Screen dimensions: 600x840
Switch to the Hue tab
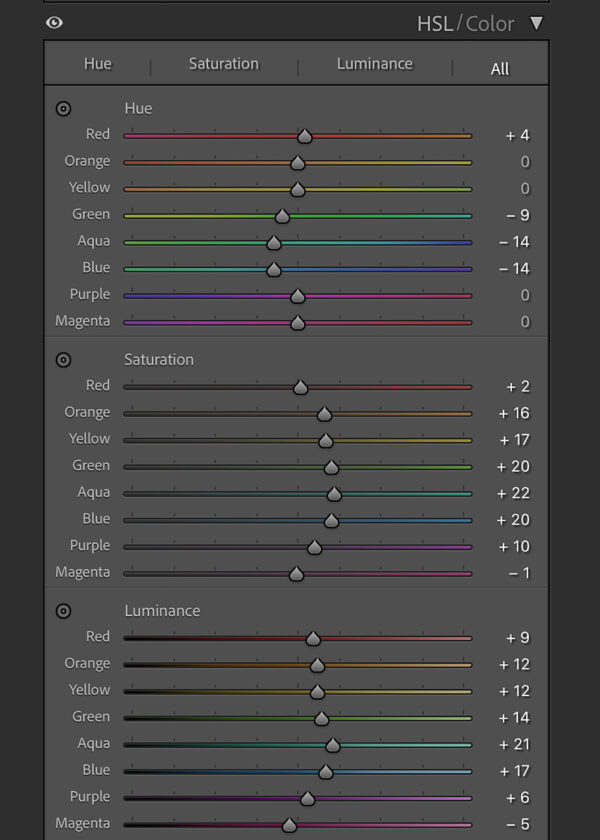tap(98, 64)
